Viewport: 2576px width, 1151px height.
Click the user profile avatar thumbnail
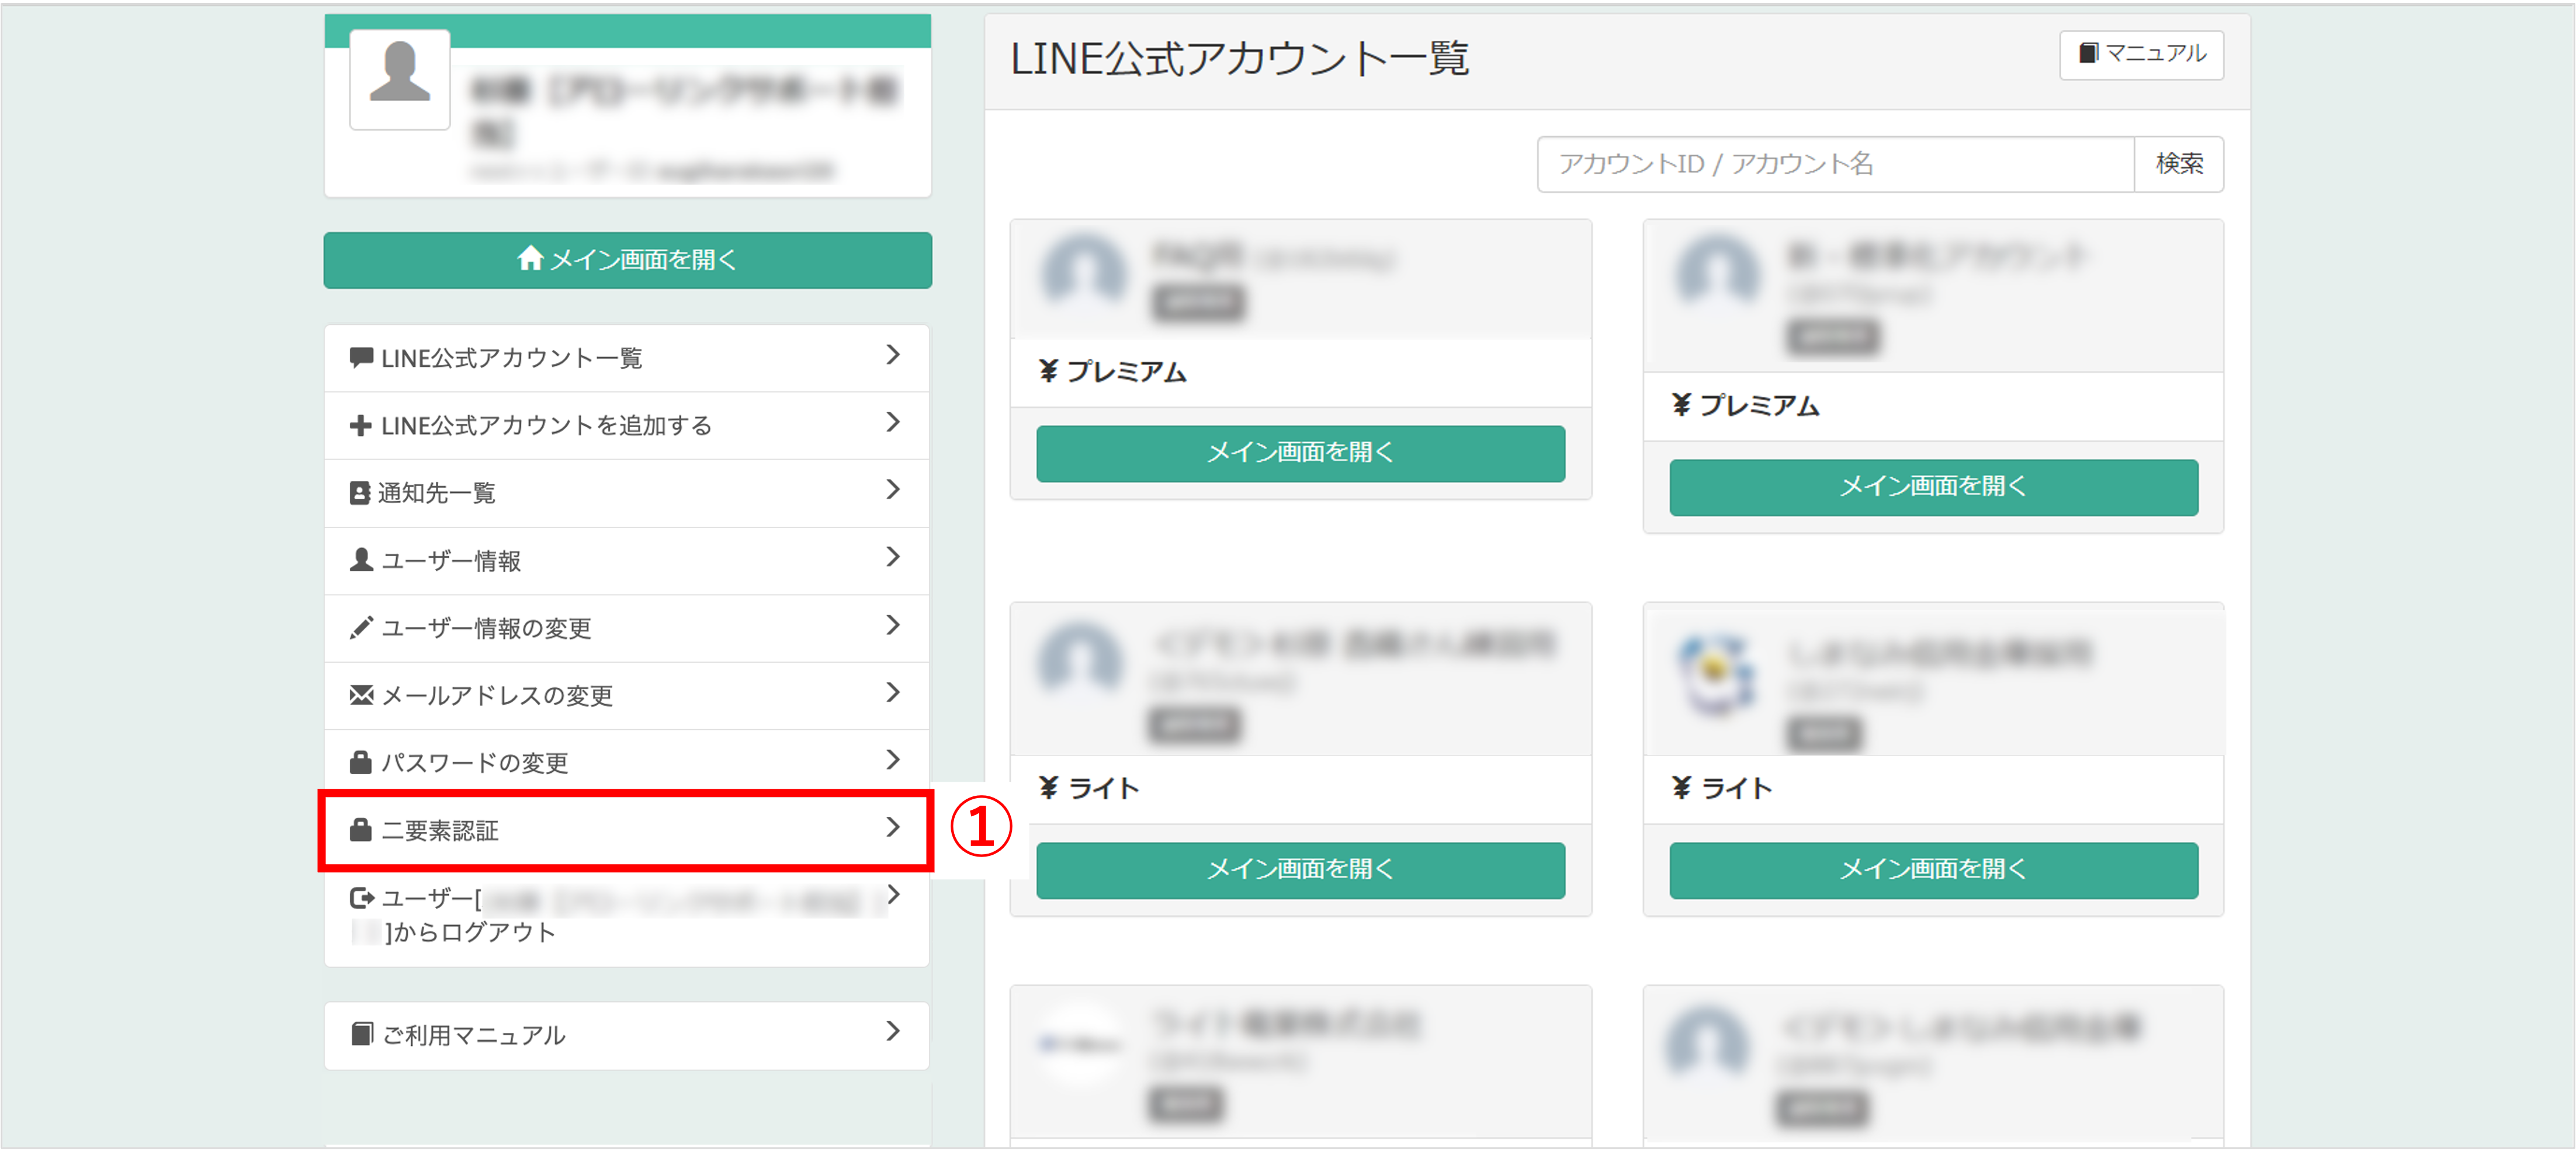[400, 79]
